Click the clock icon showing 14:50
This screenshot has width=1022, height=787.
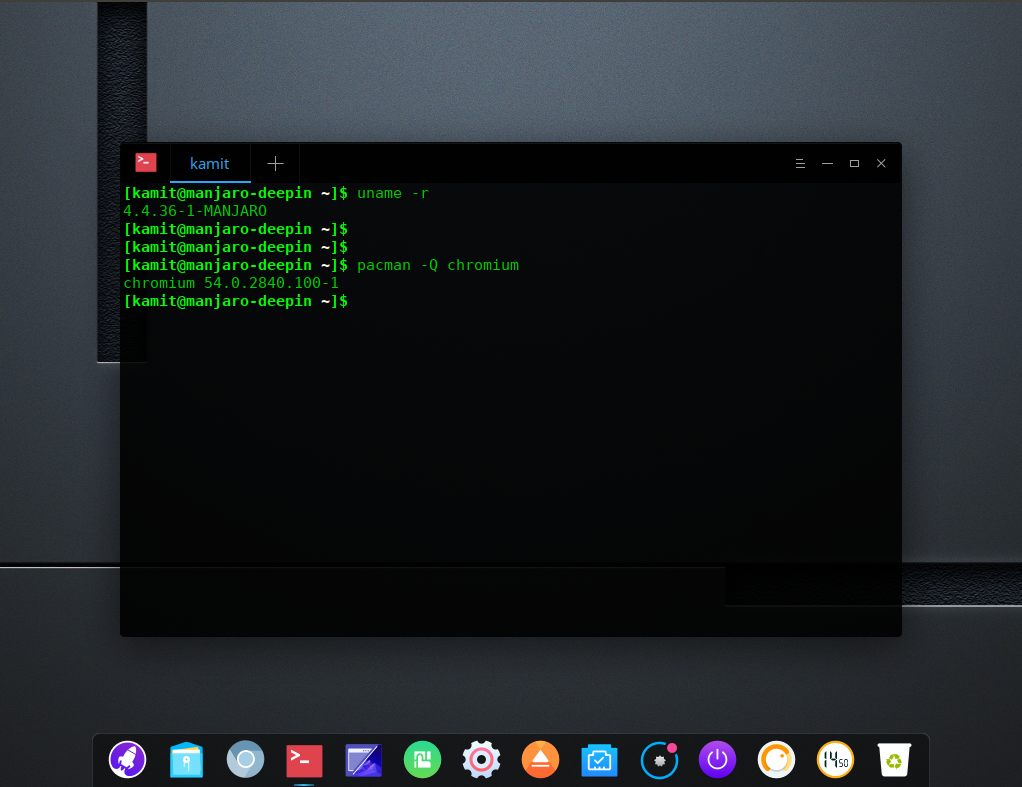tap(834, 760)
